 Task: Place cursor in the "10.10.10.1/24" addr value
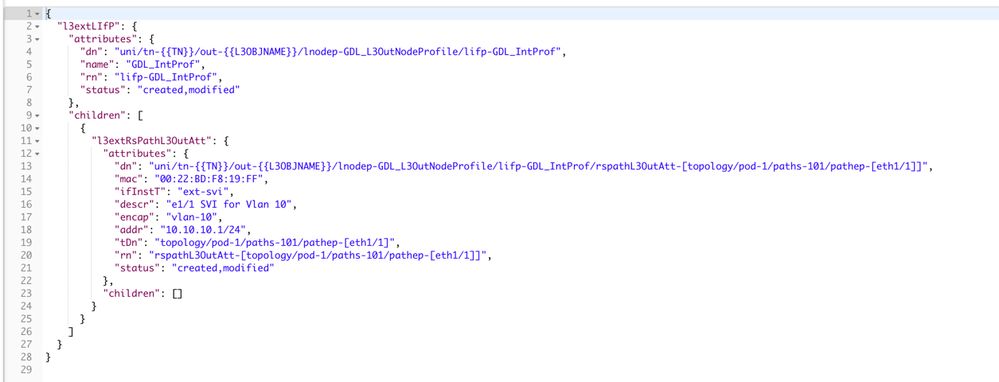click(x=183, y=230)
